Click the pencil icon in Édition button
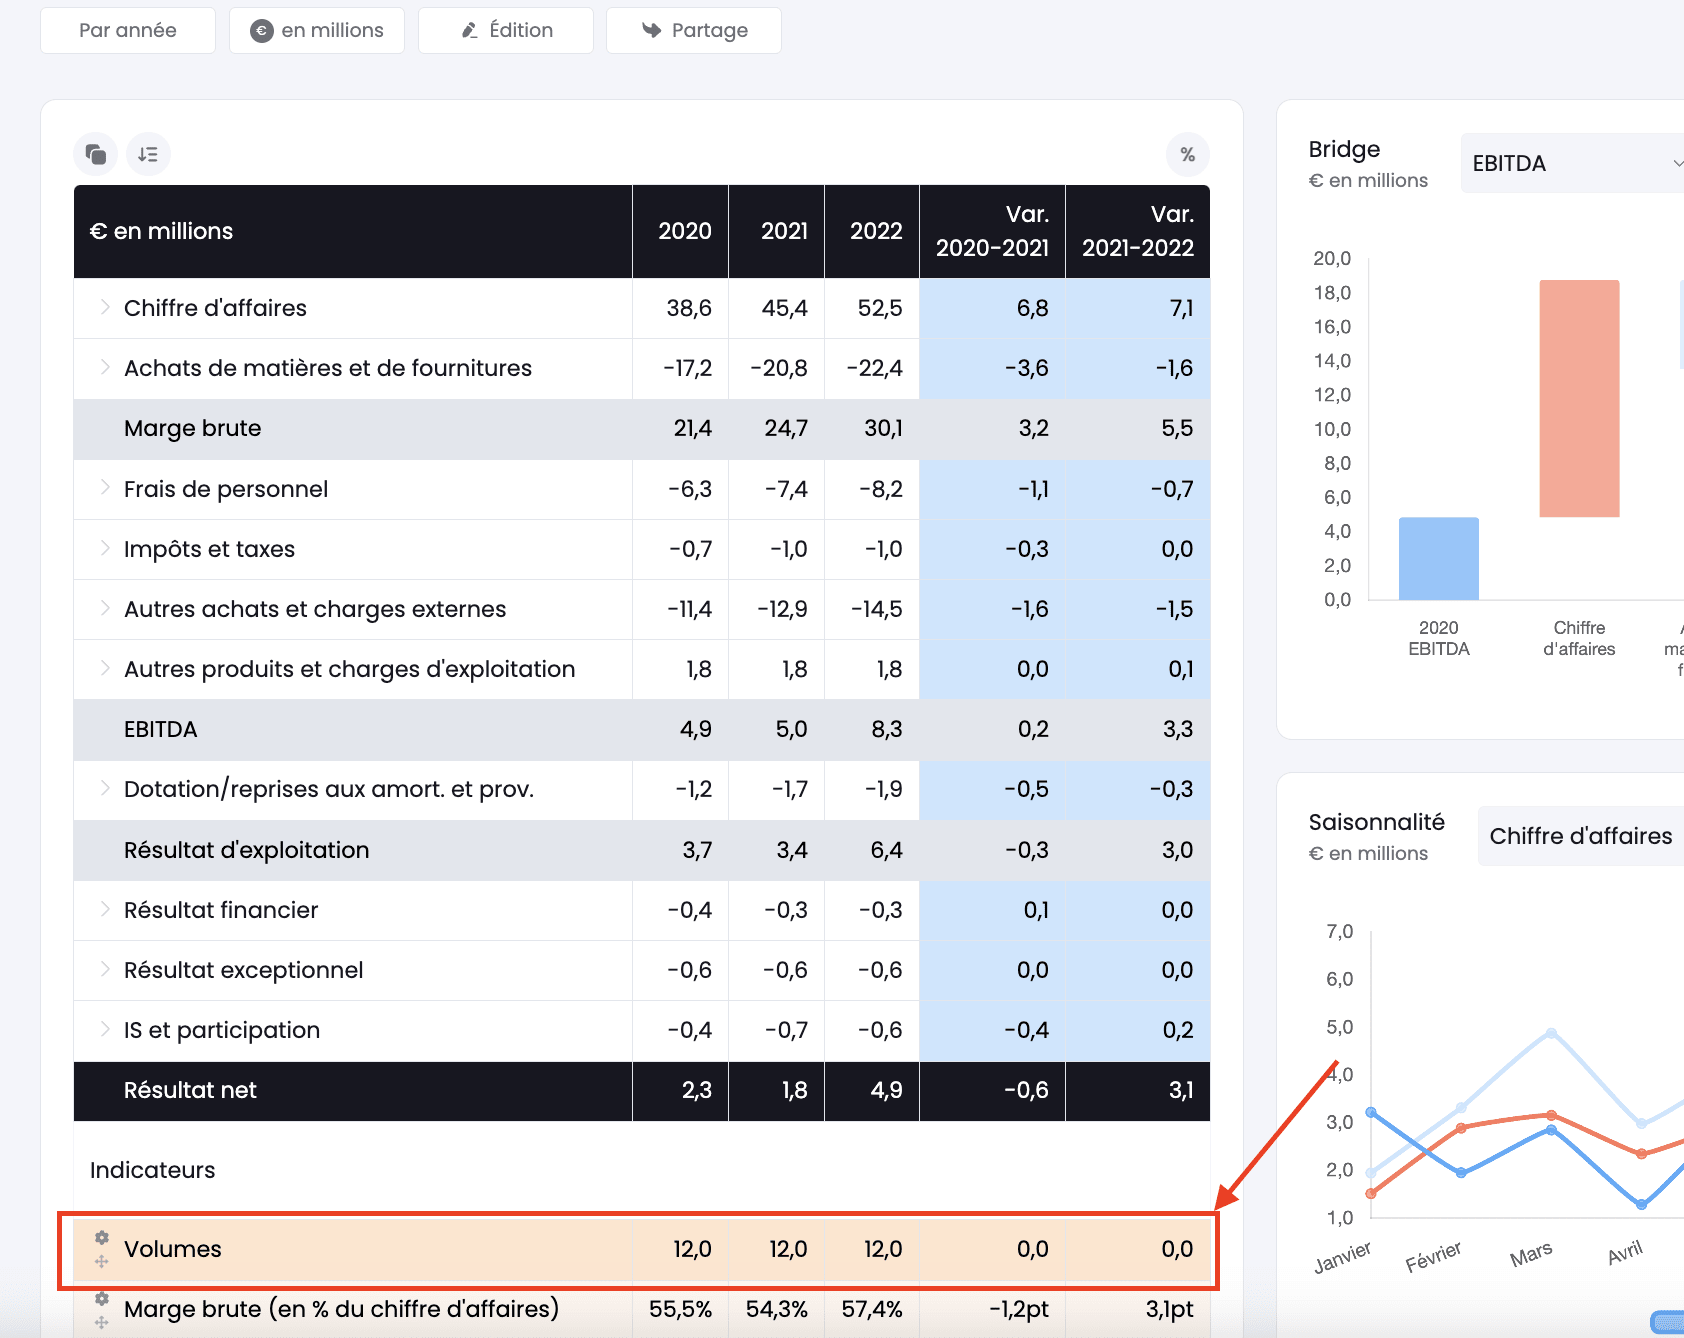 [469, 31]
